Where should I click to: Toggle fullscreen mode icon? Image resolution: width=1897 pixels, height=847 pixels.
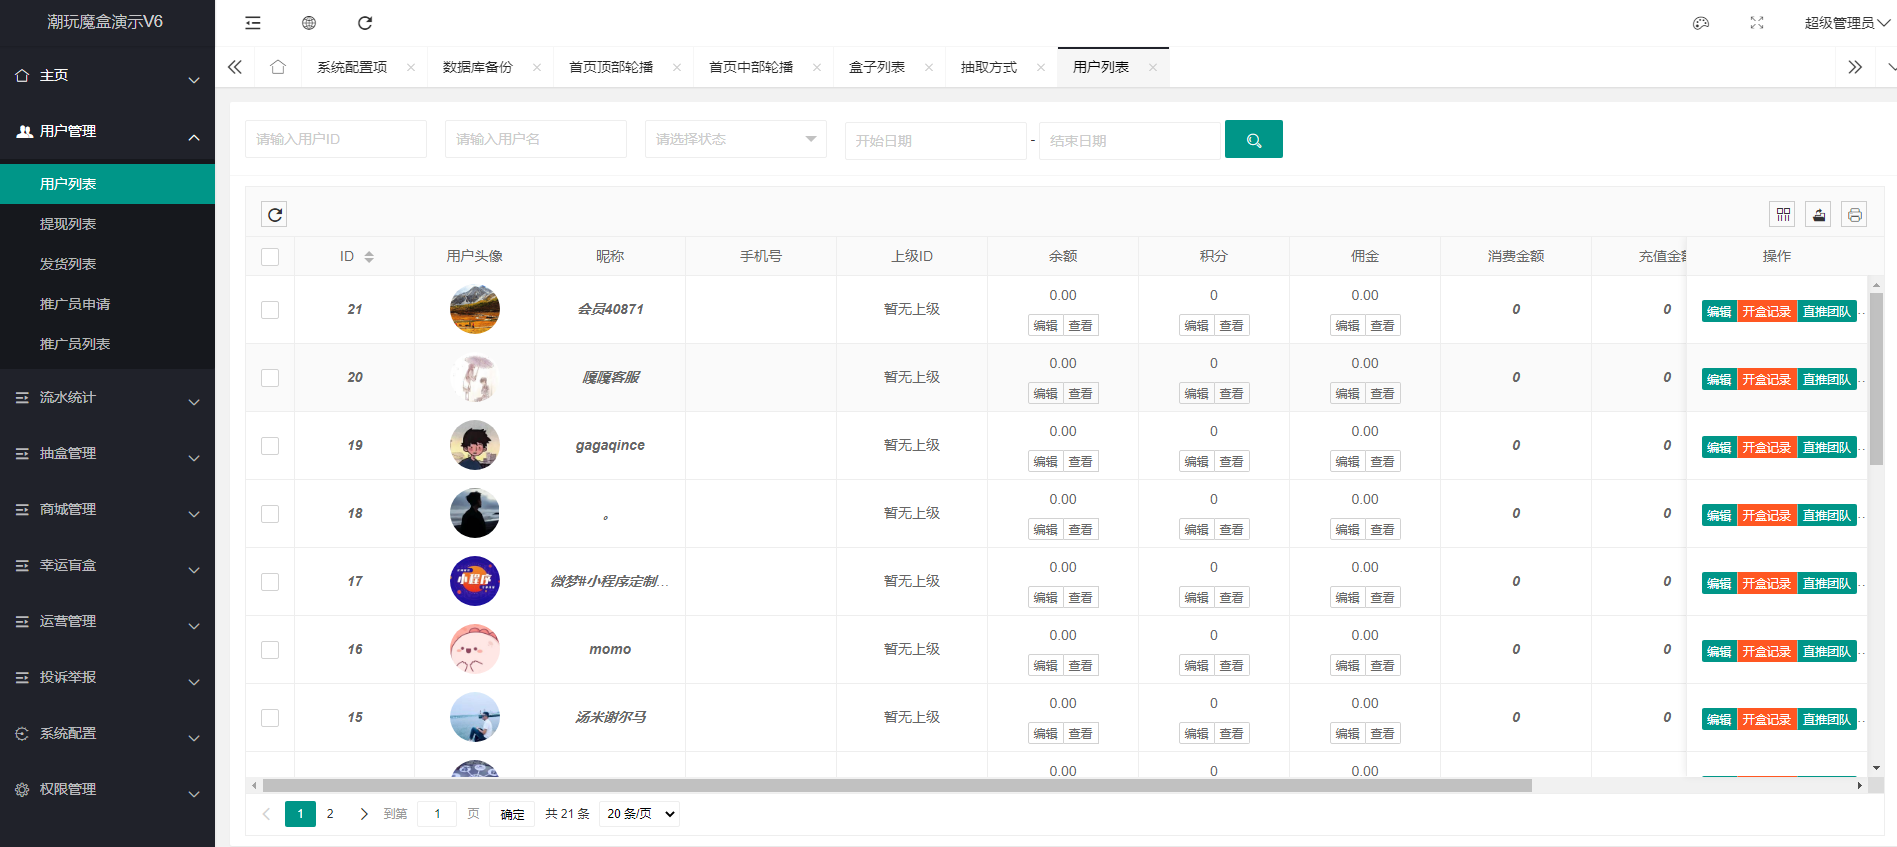coord(1757,23)
